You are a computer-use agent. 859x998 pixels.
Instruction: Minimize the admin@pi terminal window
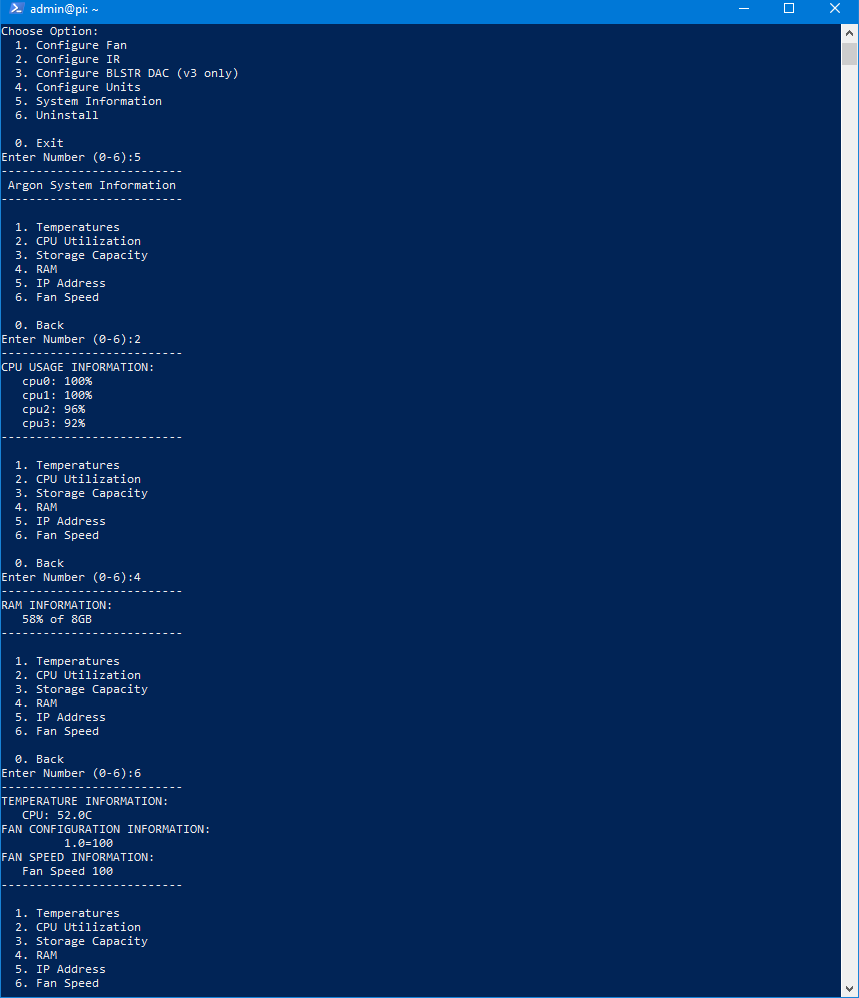[x=743, y=9]
